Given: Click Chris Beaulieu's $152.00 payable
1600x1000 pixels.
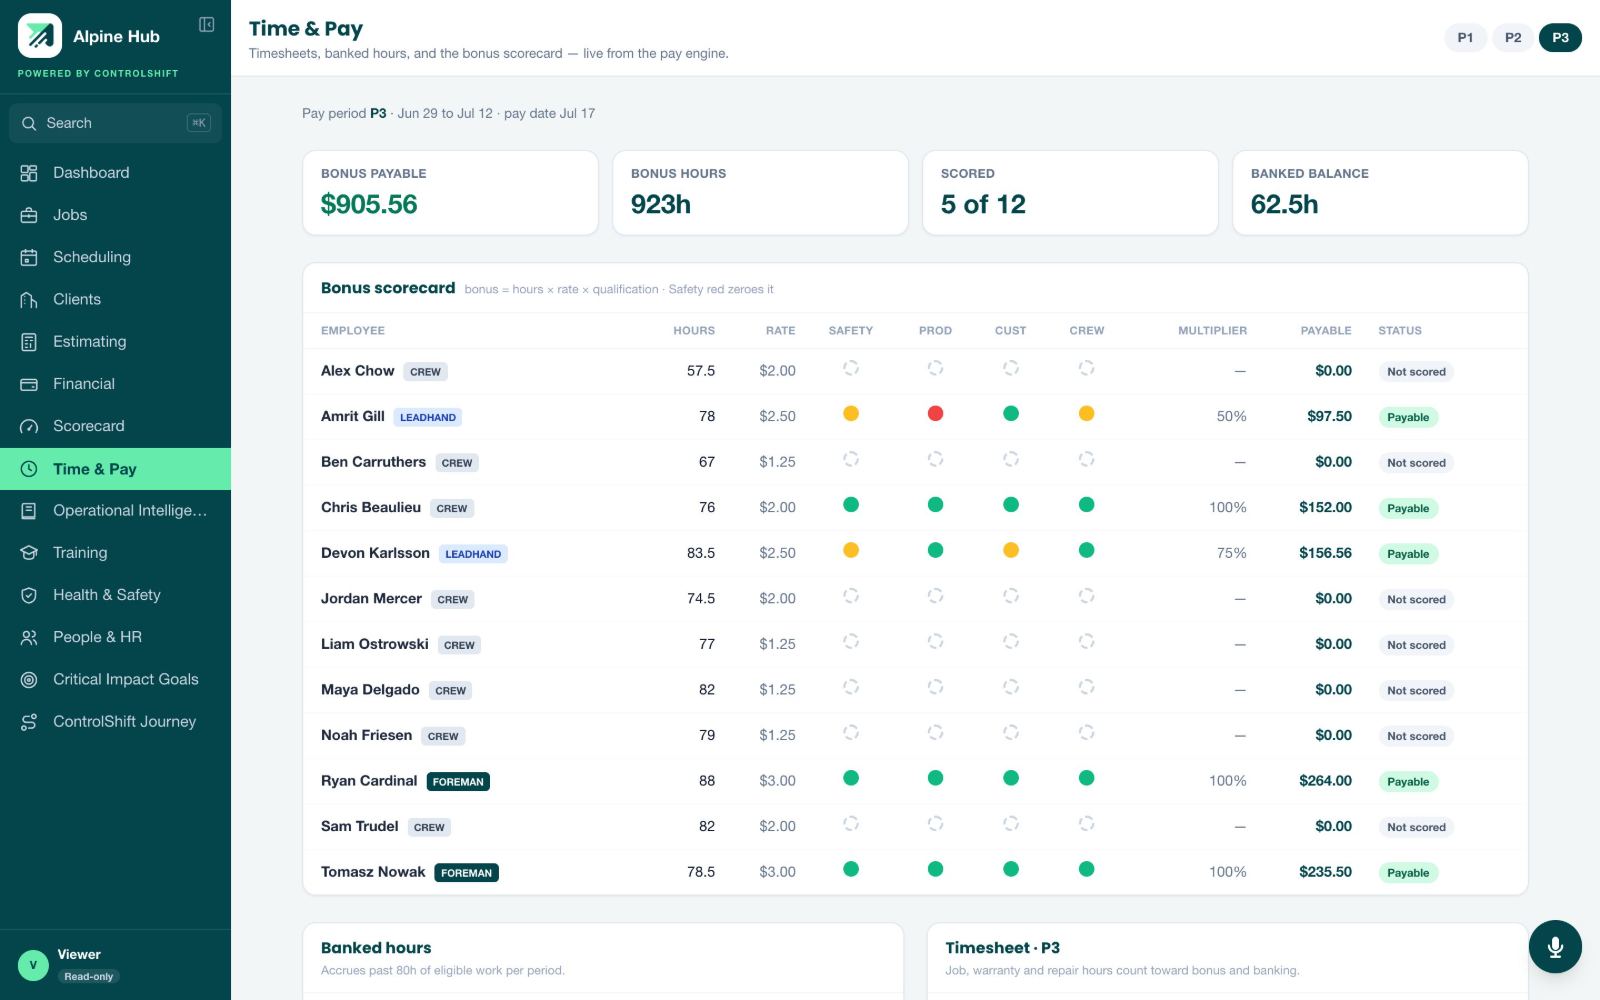Looking at the screenshot, I should tap(1325, 508).
